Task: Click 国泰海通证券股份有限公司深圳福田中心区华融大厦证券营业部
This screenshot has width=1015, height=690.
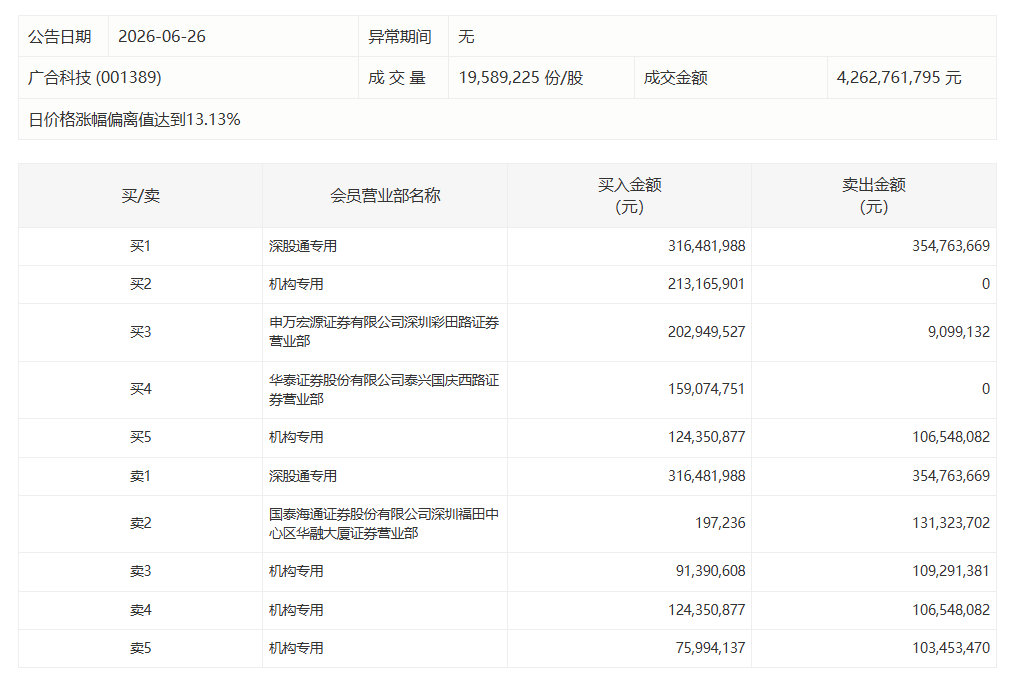Action: coord(384,524)
